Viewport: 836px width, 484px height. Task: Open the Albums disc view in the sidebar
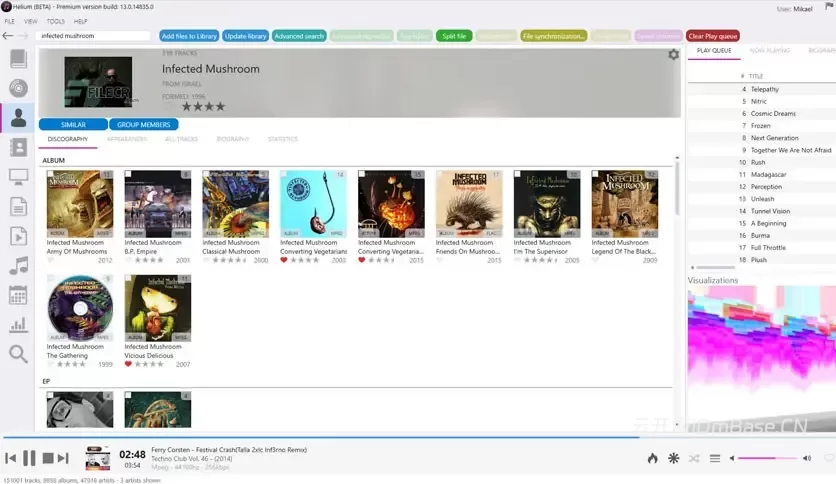(x=18, y=88)
